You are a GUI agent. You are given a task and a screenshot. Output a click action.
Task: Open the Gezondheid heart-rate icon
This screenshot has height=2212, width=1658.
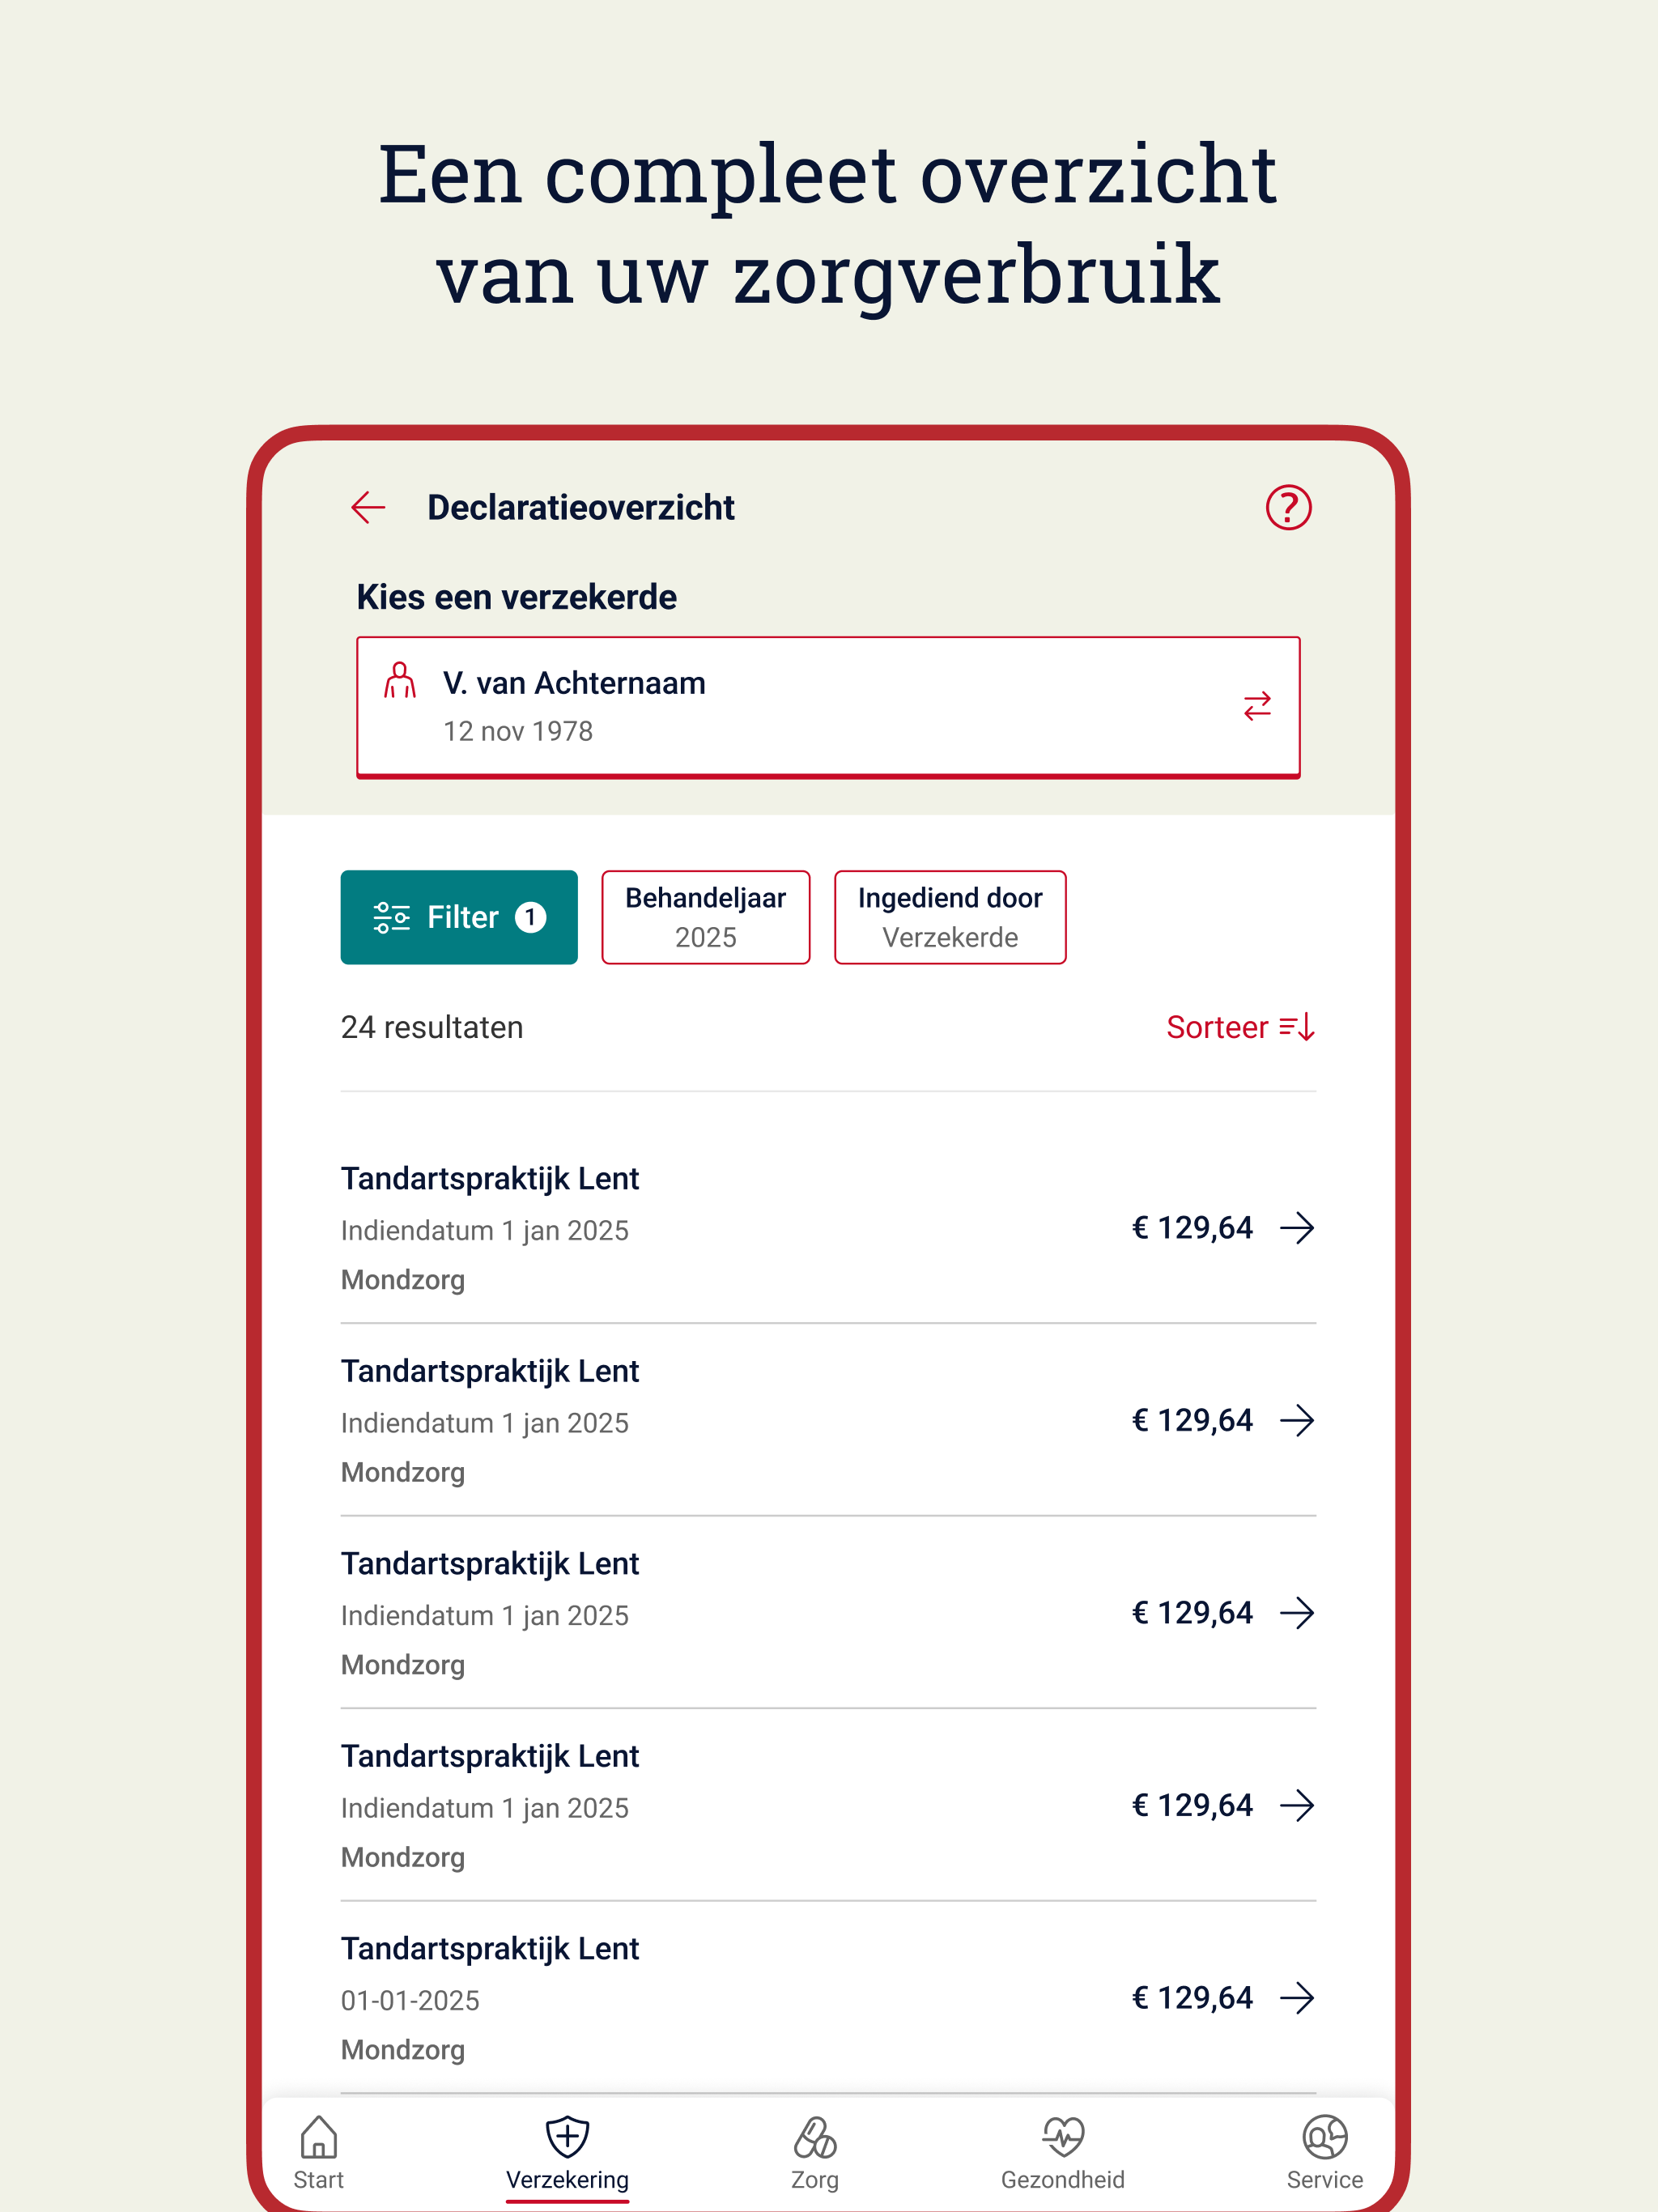tap(1064, 2135)
